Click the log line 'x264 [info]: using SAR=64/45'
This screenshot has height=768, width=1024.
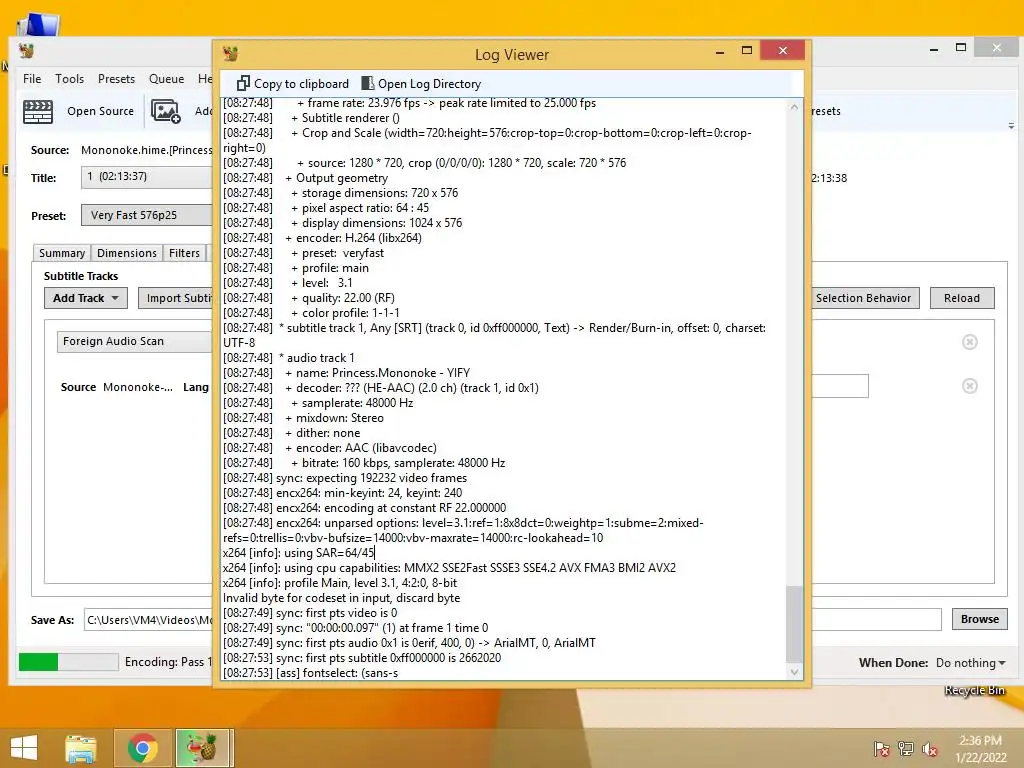point(299,553)
